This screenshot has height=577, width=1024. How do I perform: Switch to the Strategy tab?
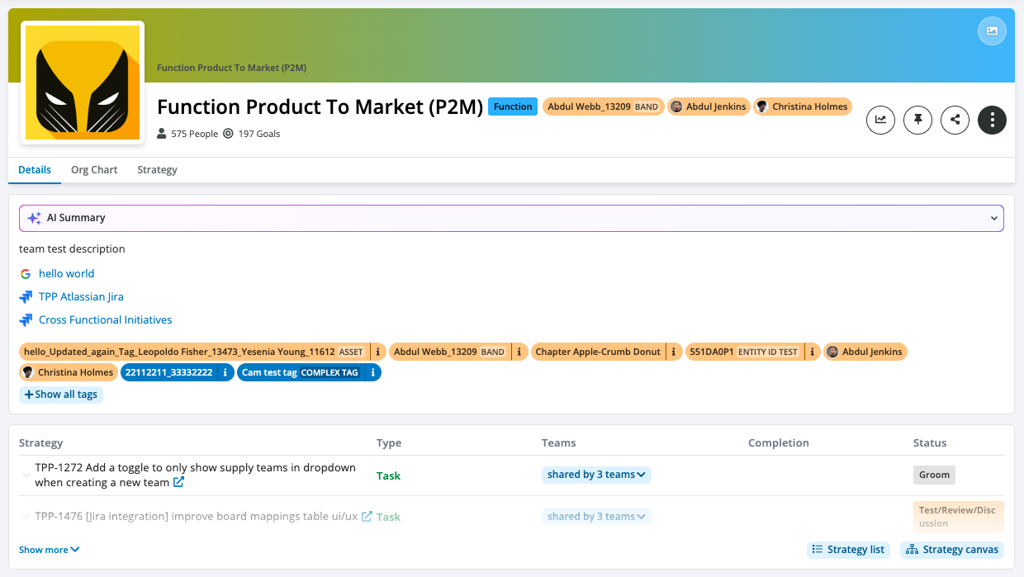pyautogui.click(x=157, y=170)
